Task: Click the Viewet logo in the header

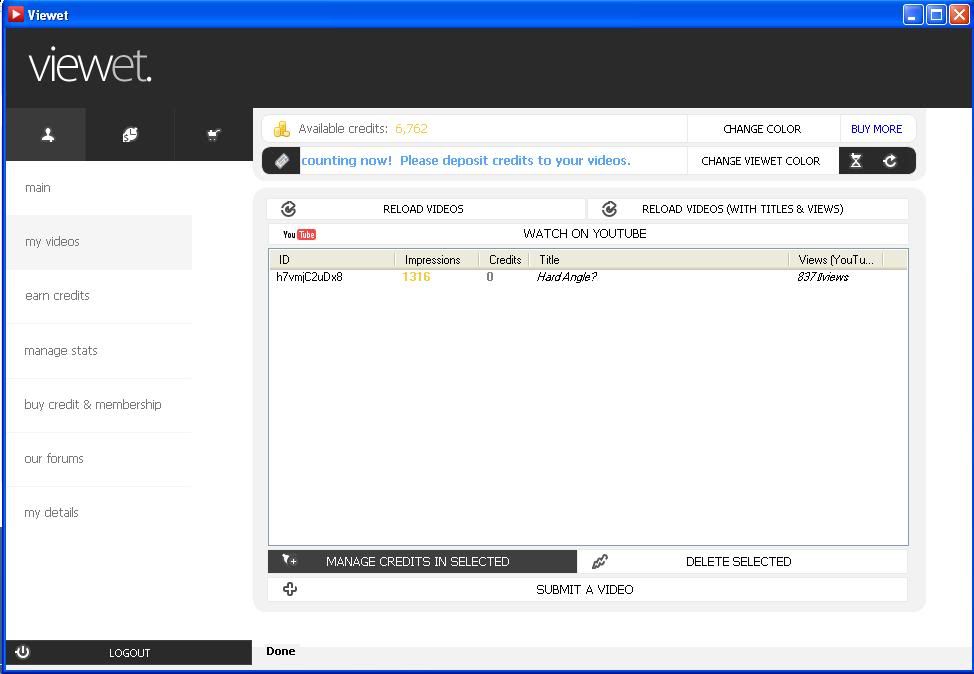Action: coord(90,65)
